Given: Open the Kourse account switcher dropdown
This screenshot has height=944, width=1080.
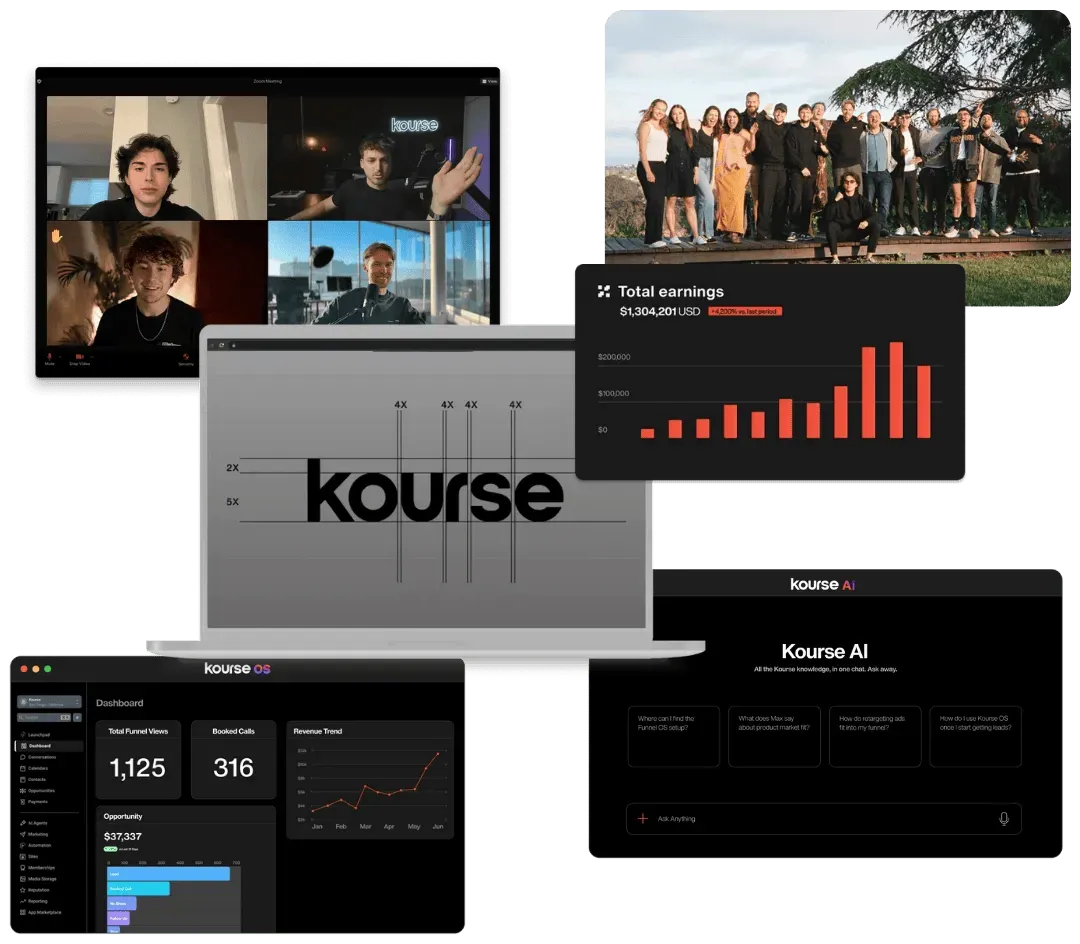Looking at the screenshot, I should click(x=49, y=702).
